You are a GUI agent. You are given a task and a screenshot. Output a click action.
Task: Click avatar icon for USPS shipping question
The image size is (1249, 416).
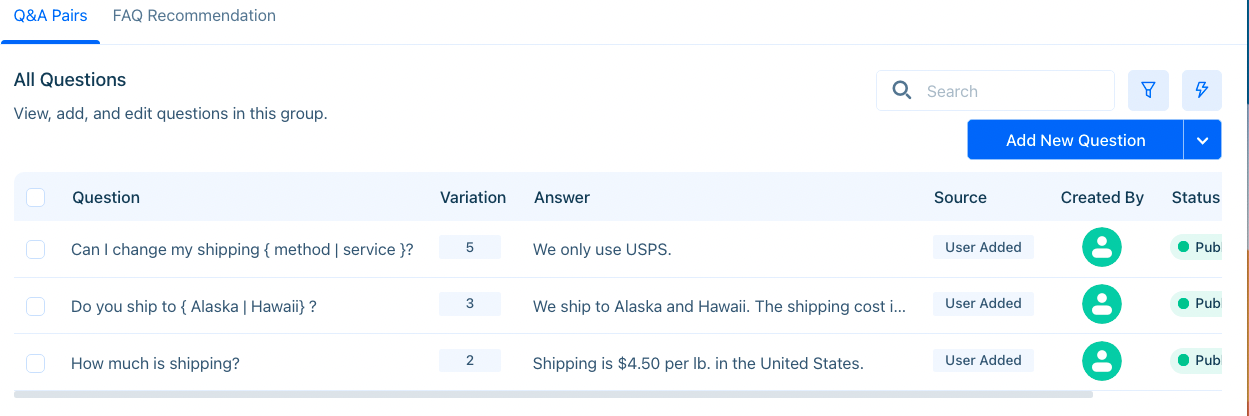[x=1102, y=248]
